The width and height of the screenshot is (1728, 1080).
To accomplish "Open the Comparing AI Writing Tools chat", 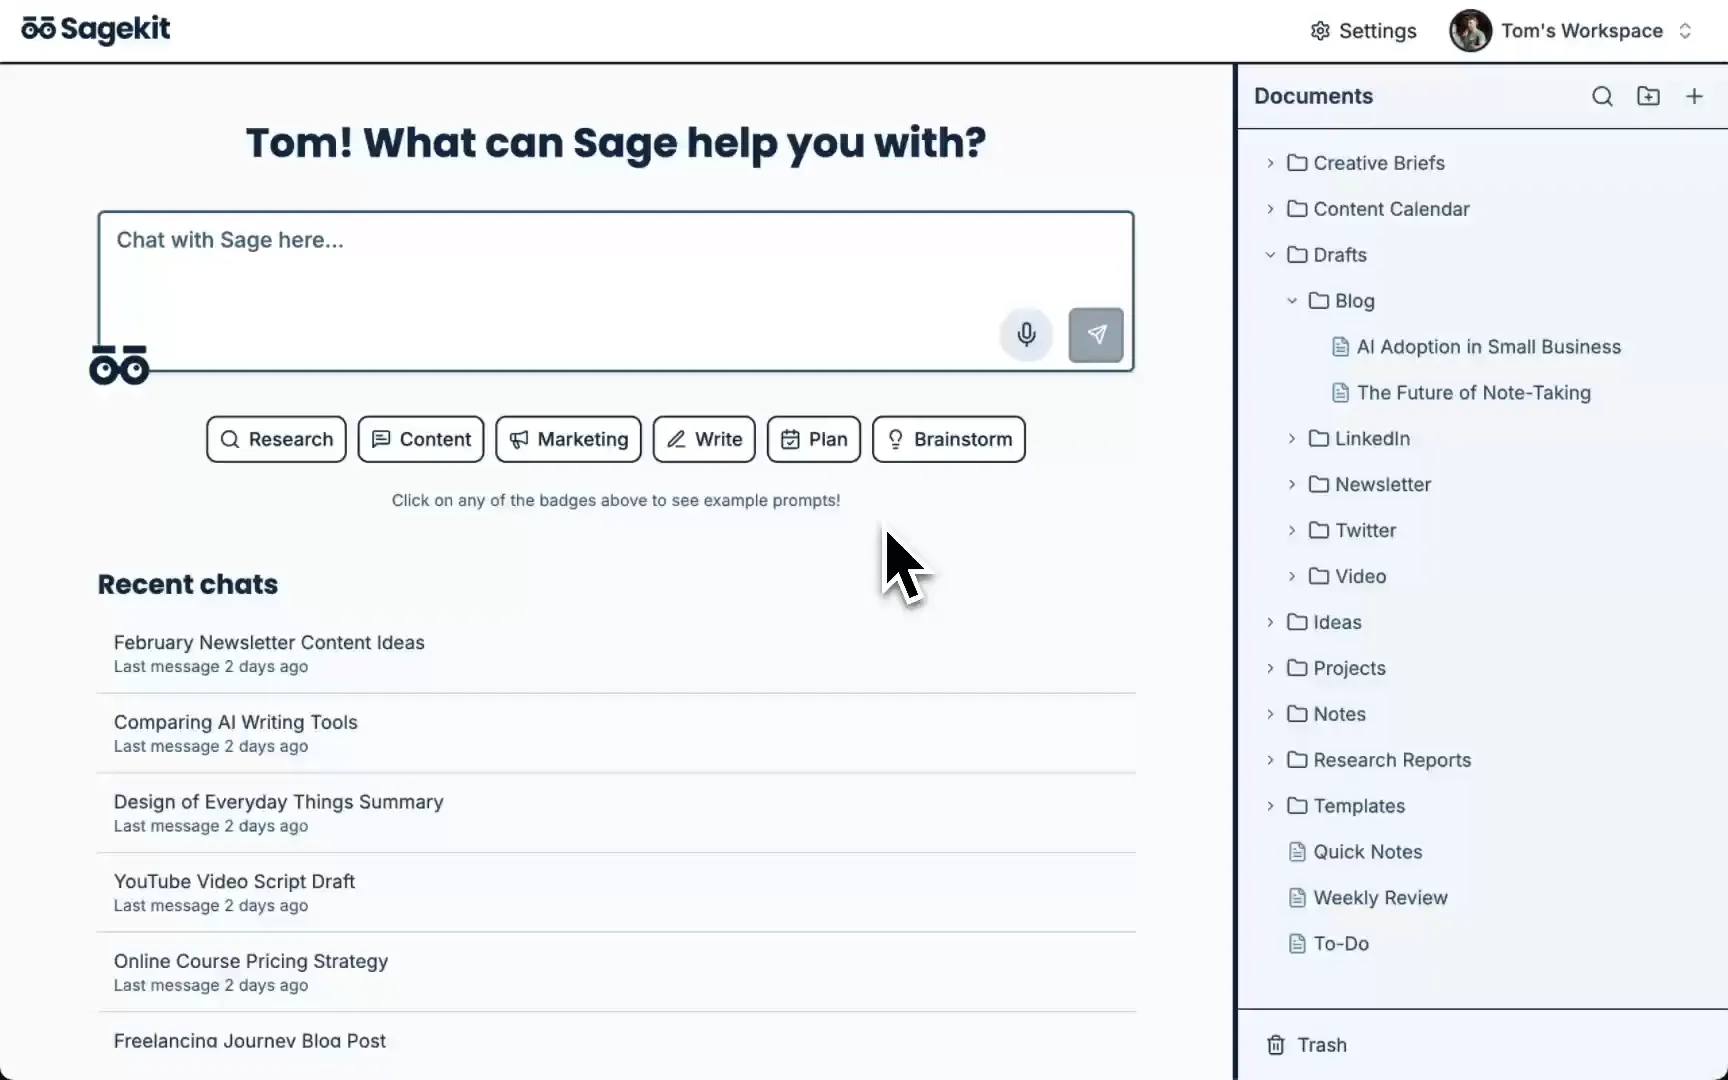I will tap(236, 722).
